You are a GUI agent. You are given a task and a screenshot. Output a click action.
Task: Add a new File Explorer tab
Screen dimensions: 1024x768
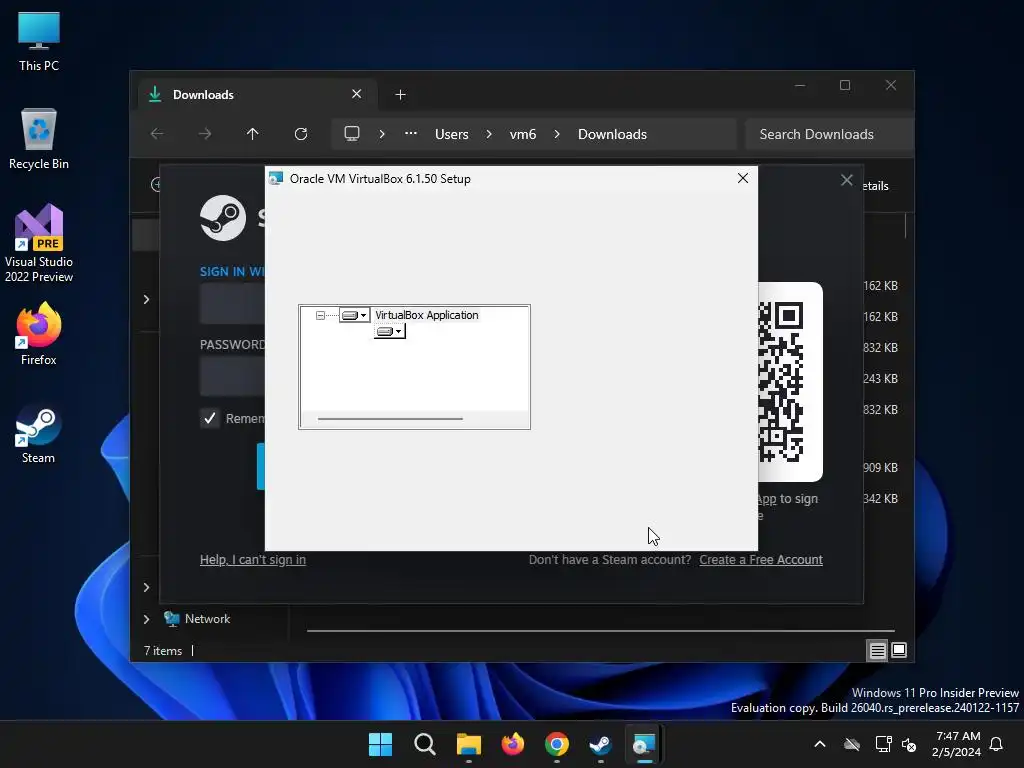coord(400,95)
